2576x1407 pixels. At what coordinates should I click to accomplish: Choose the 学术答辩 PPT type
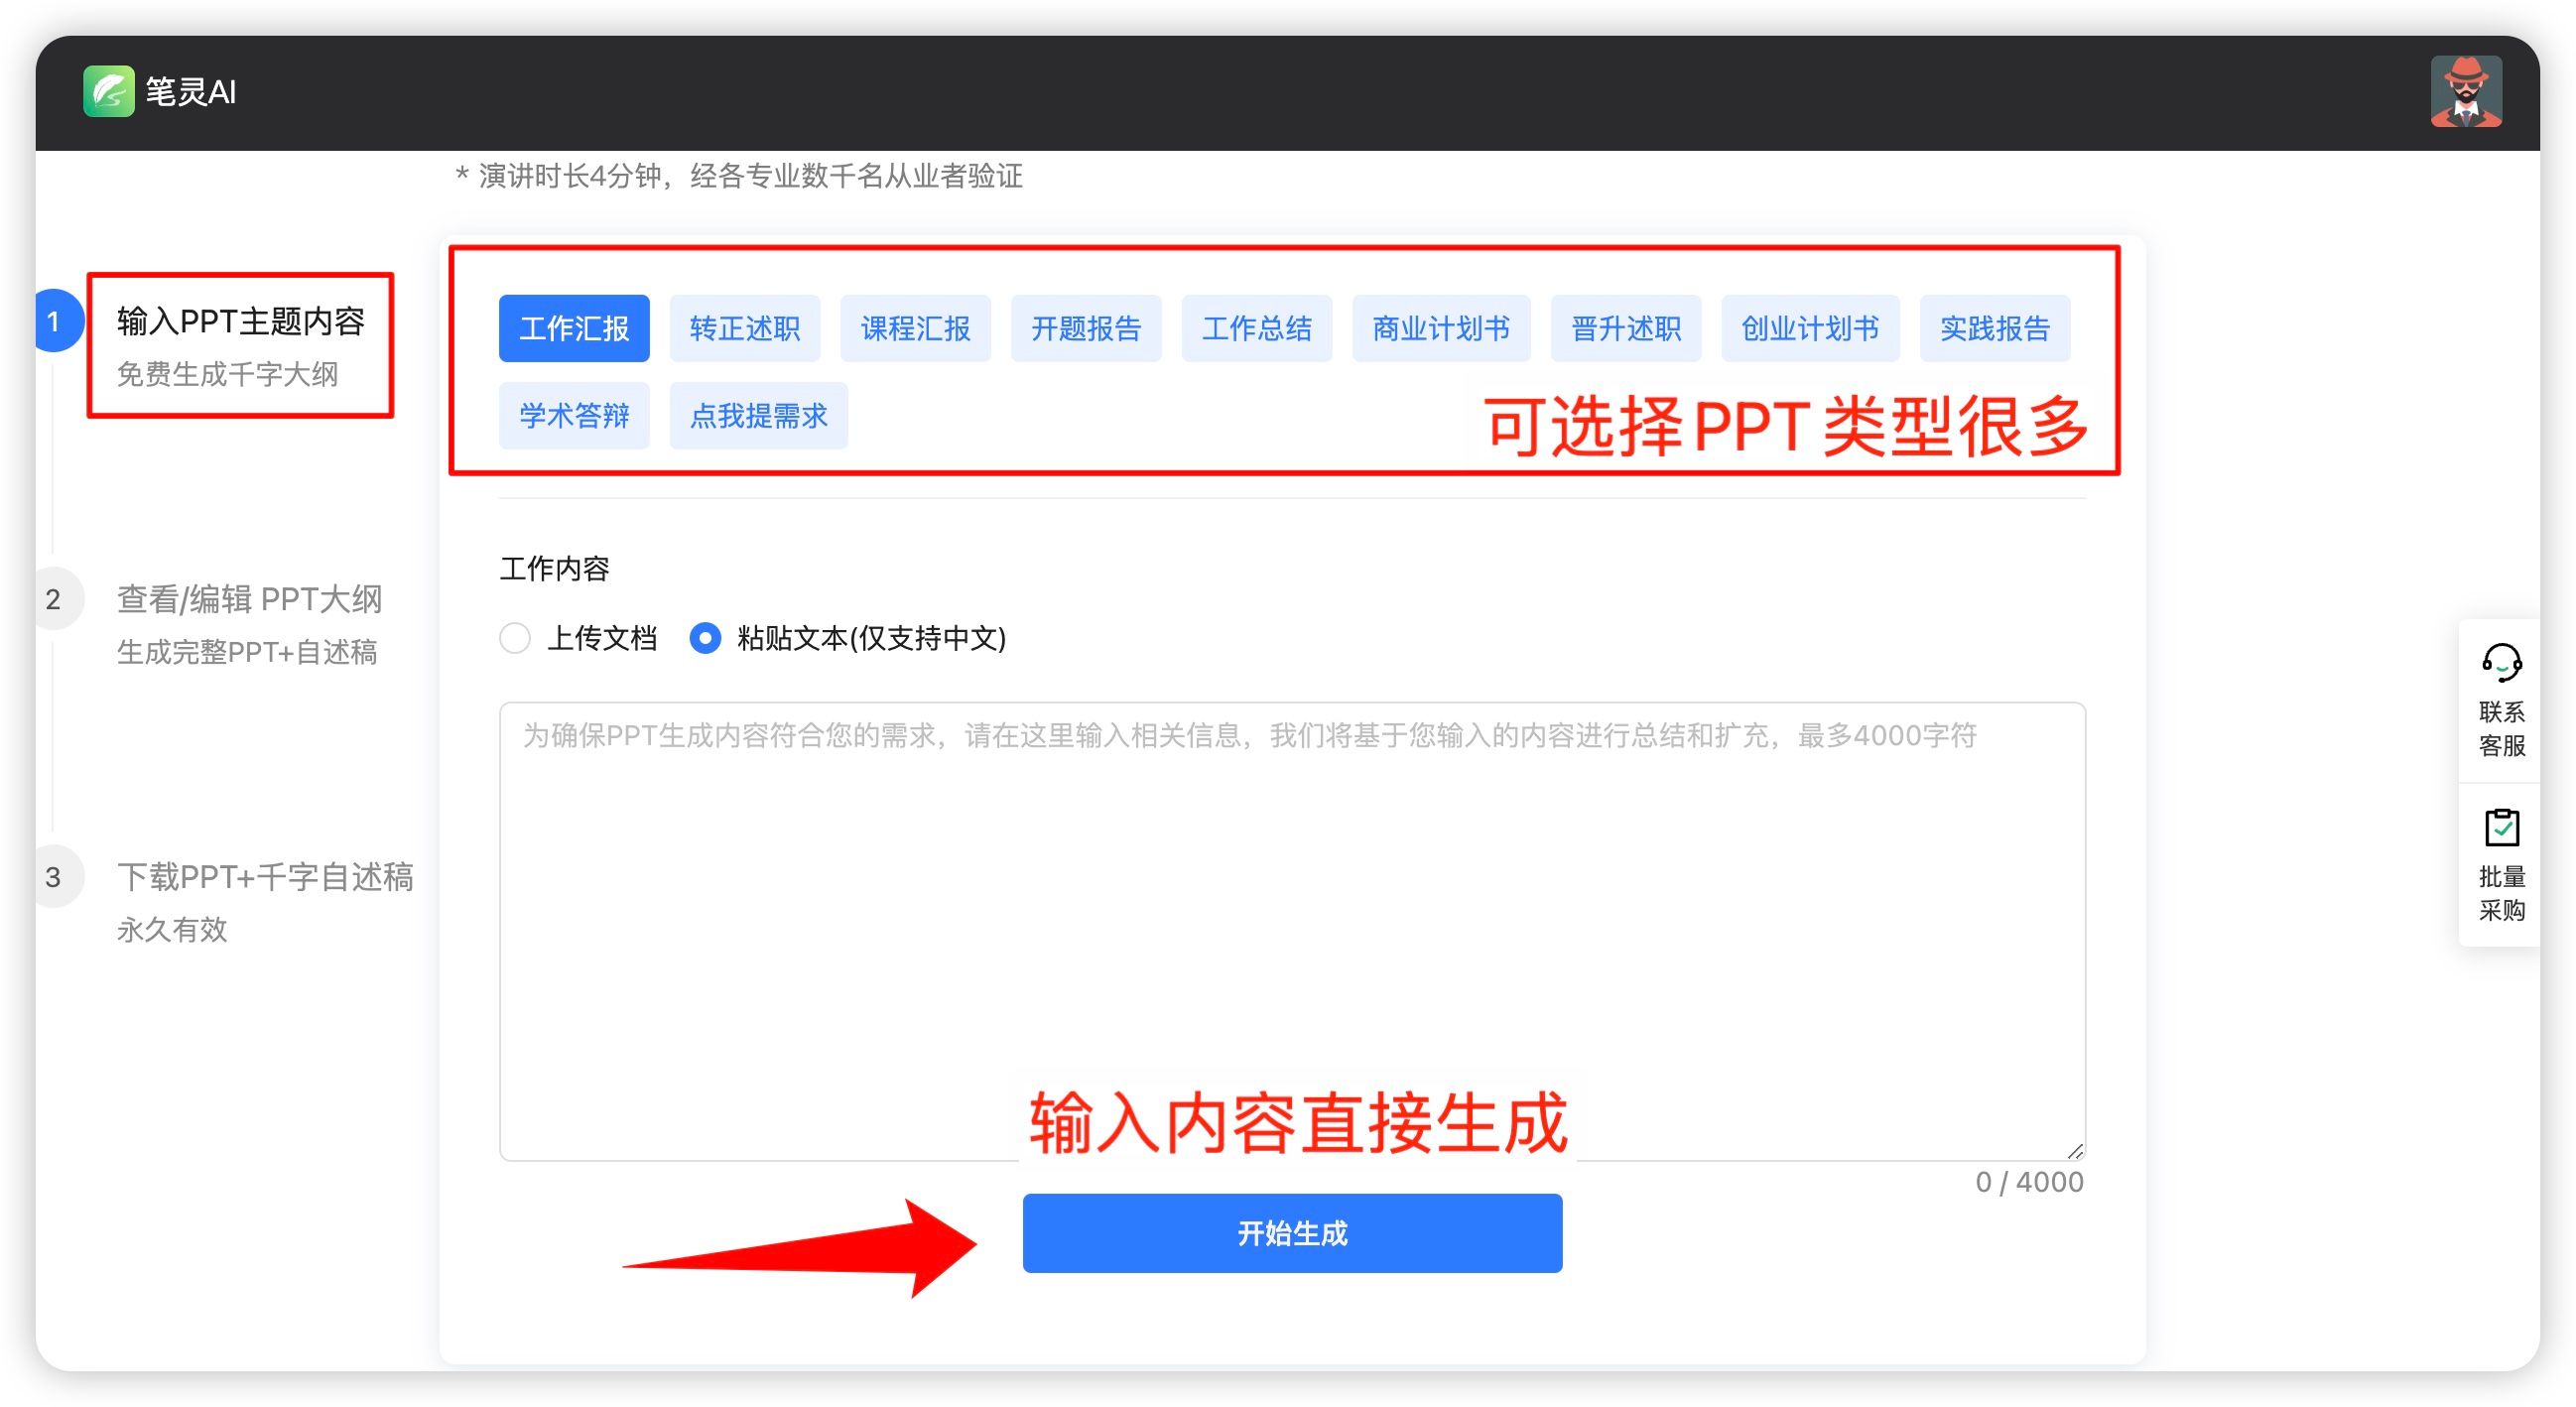click(x=574, y=415)
